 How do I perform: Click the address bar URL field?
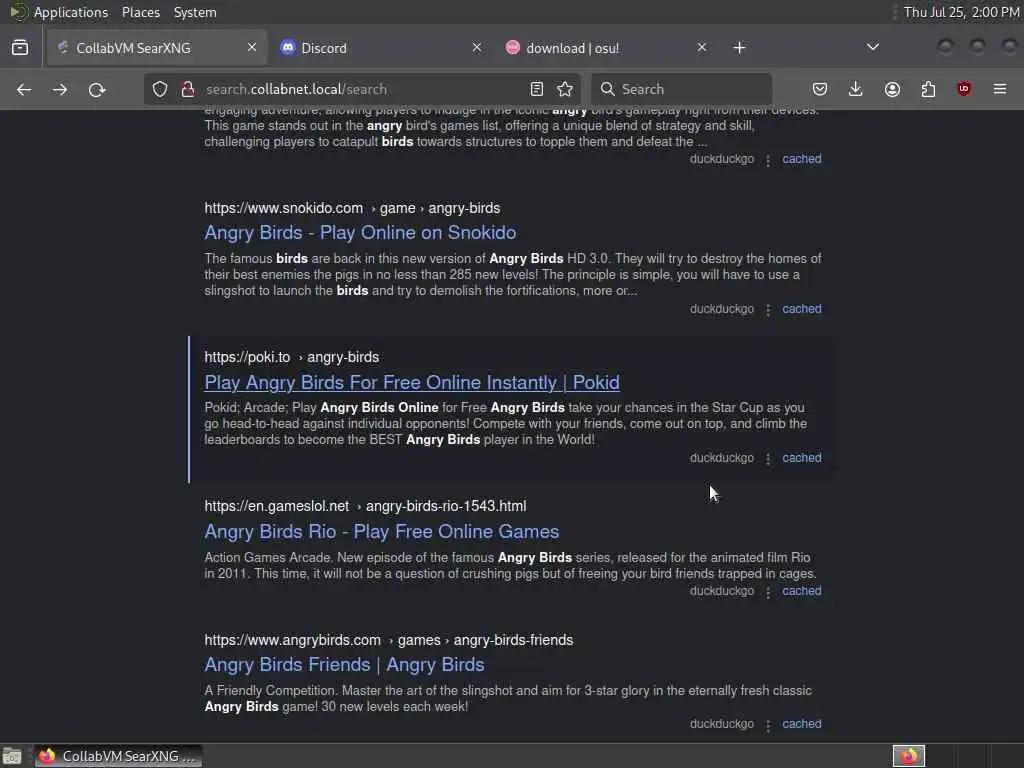362,89
